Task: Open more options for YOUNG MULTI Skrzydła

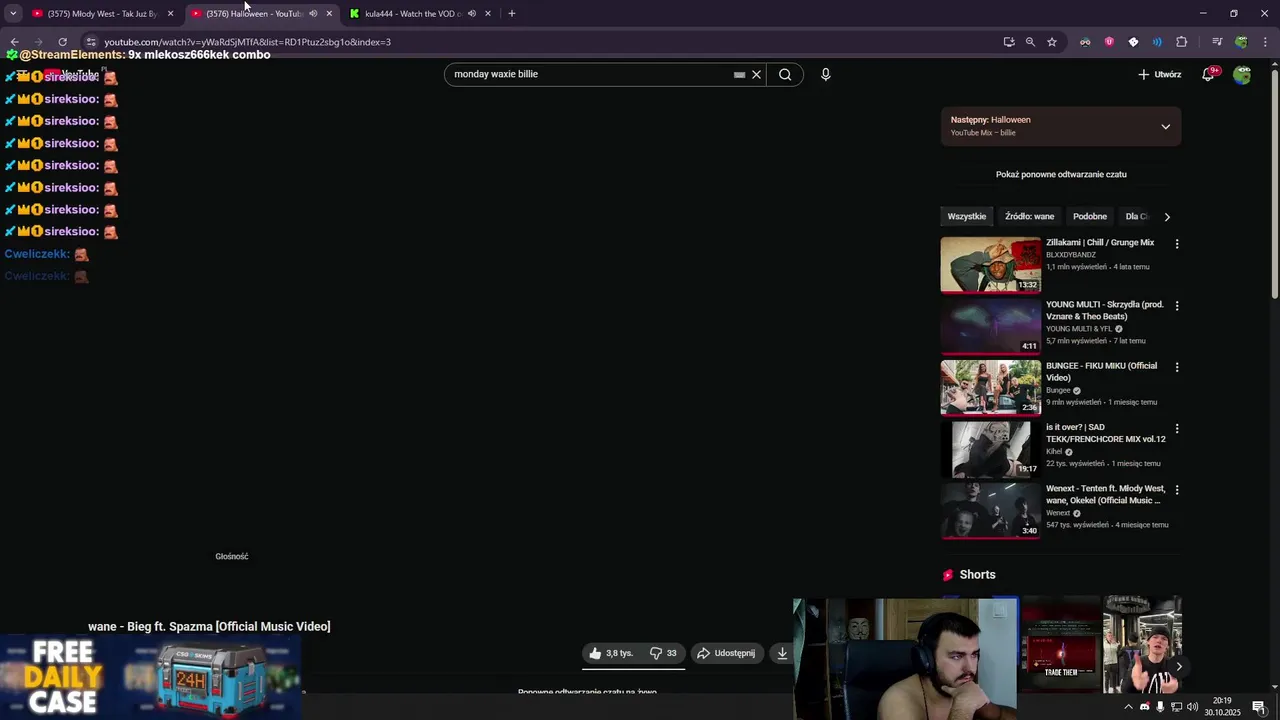Action: [x=1177, y=306]
